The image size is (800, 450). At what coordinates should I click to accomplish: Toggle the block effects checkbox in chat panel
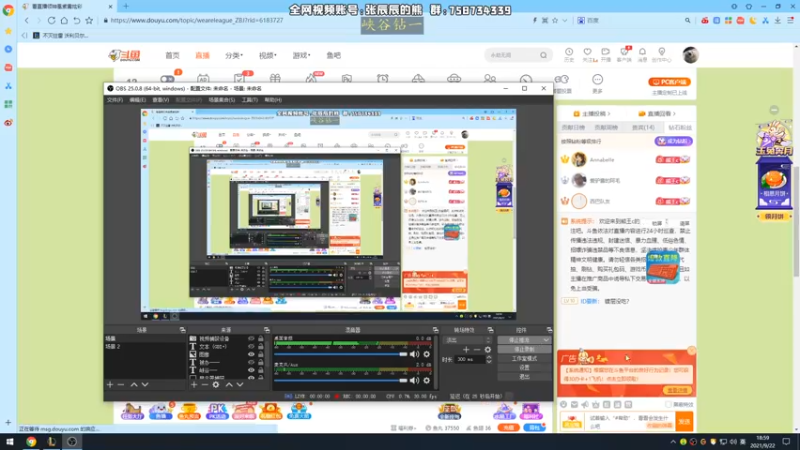(x=668, y=405)
